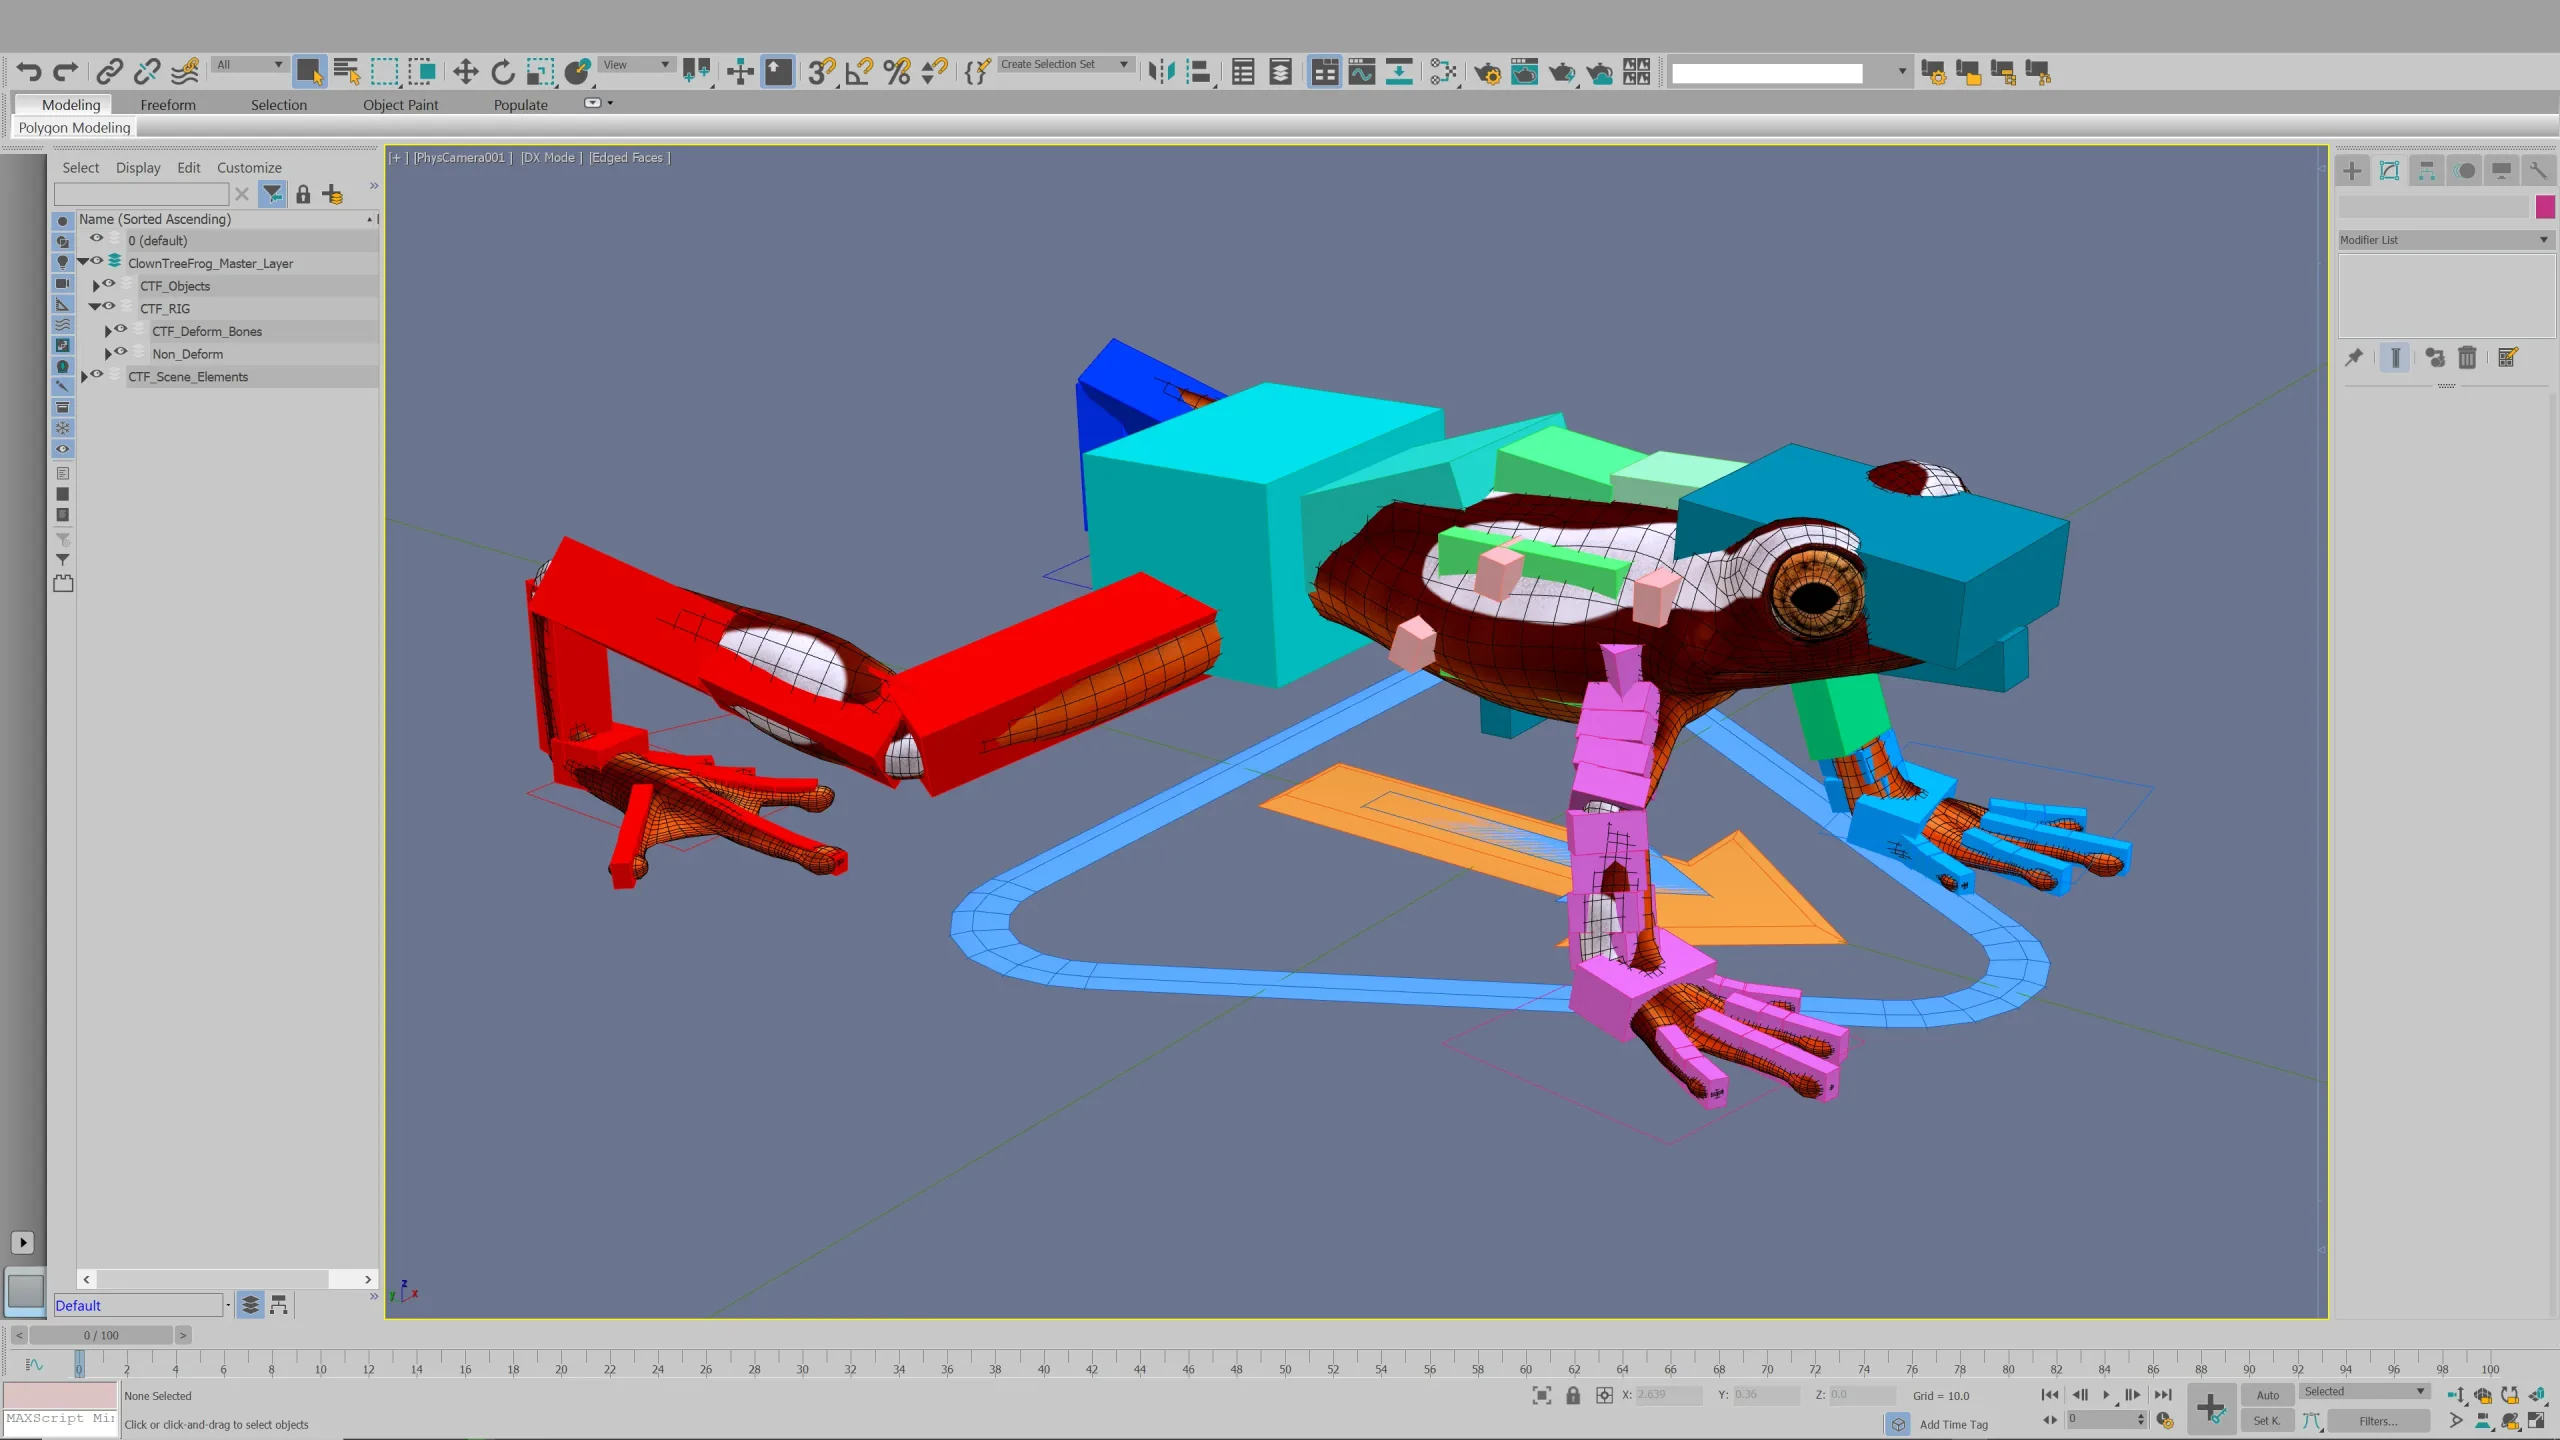Image resolution: width=2560 pixels, height=1440 pixels.
Task: Toggle the Percent Snap icon
Action: (897, 71)
